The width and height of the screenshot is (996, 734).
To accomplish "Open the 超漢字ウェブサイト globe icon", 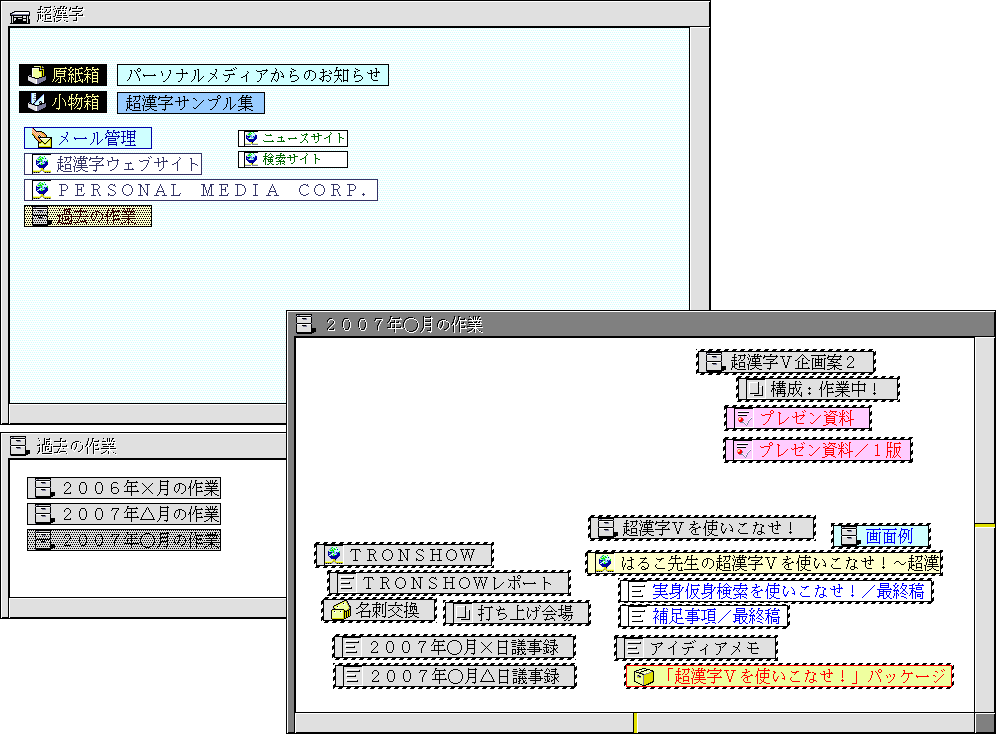I will coord(41,164).
